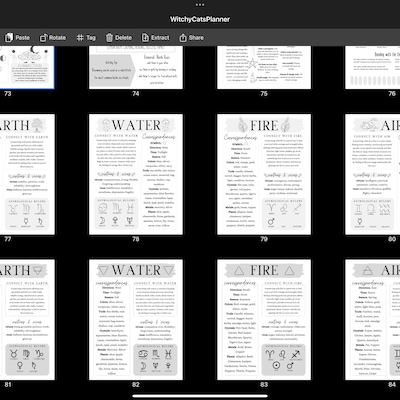
Task: Open the three-dot multitasking menu at top
Action: [x=200, y=5]
